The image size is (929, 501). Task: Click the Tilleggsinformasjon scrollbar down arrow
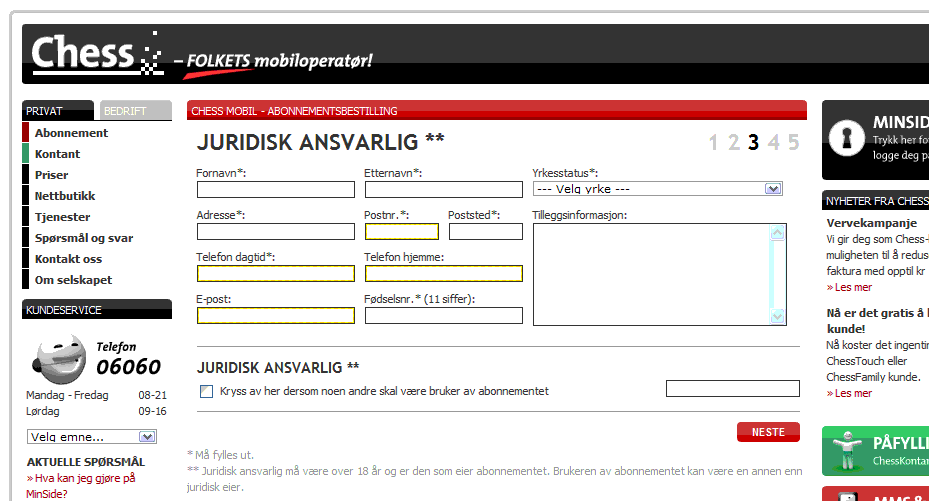[x=777, y=316]
